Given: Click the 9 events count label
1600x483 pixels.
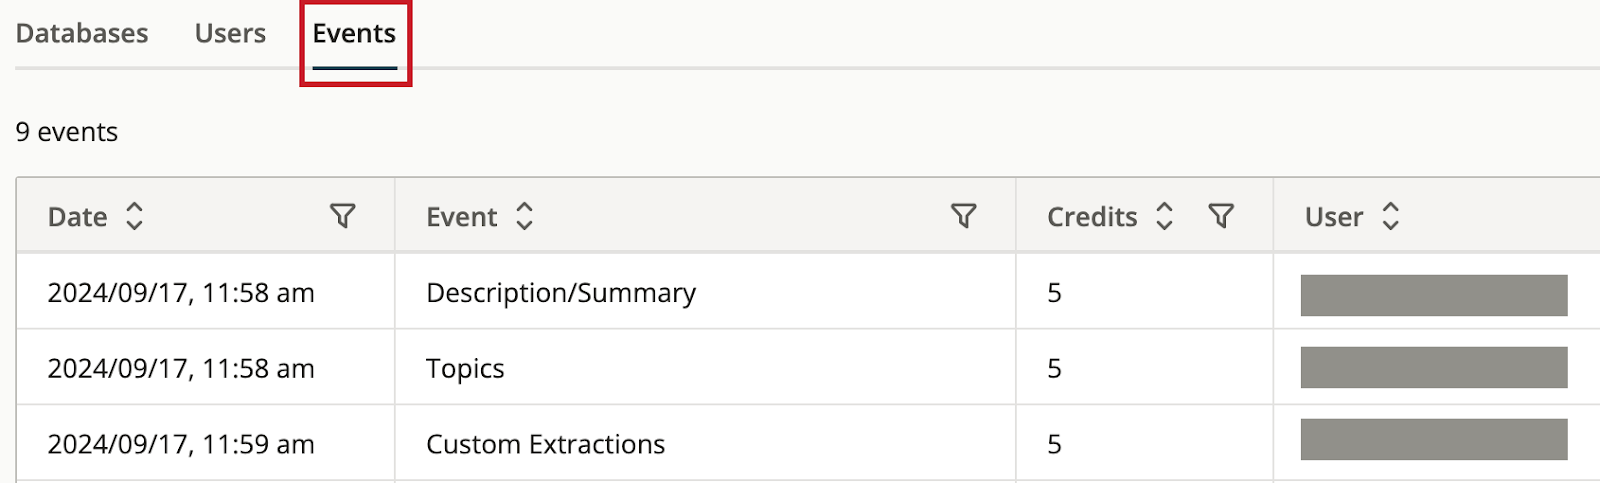Looking at the screenshot, I should (67, 132).
